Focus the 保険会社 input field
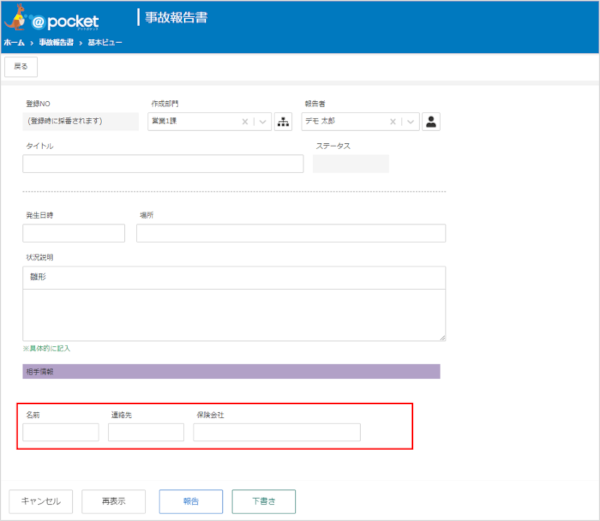The height and width of the screenshot is (521, 600). 277,432
